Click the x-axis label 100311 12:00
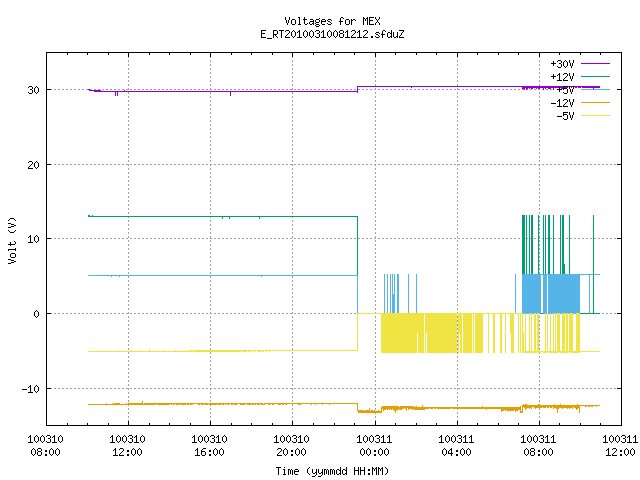The height and width of the screenshot is (480, 640). pyautogui.click(x=620, y=446)
